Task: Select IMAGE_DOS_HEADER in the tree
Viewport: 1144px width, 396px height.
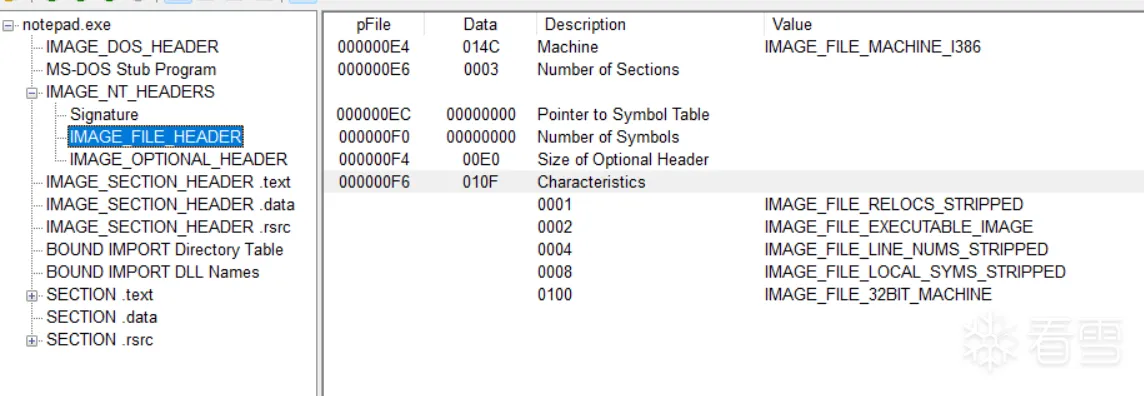Action: pyautogui.click(x=132, y=47)
